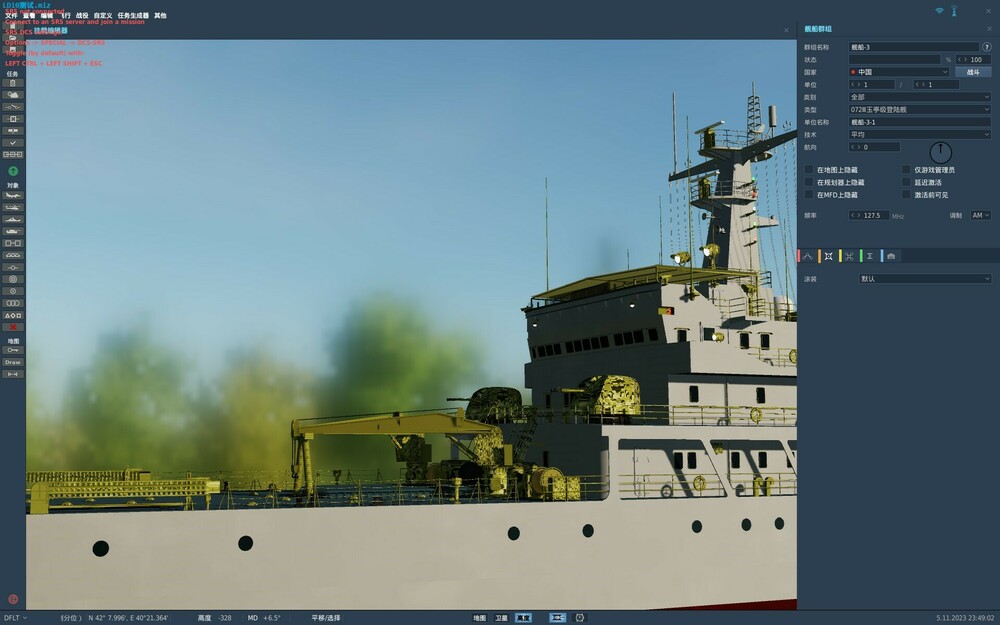Image resolution: width=1000 pixels, height=625 pixels.
Task: Enable 激活前可见 checkbox
Action: tap(906, 195)
